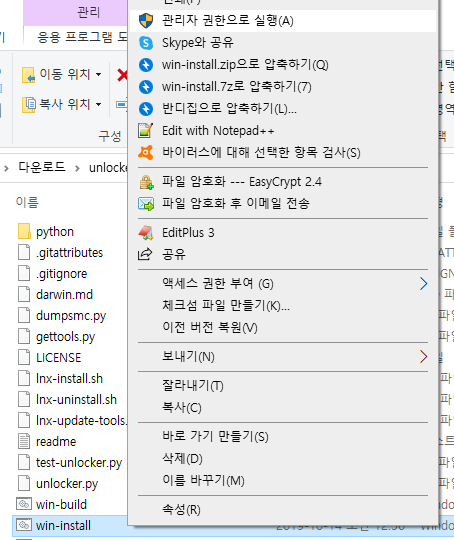454x540 pixels.
Task: Select lnx-install.sh file
Action: coord(61,379)
